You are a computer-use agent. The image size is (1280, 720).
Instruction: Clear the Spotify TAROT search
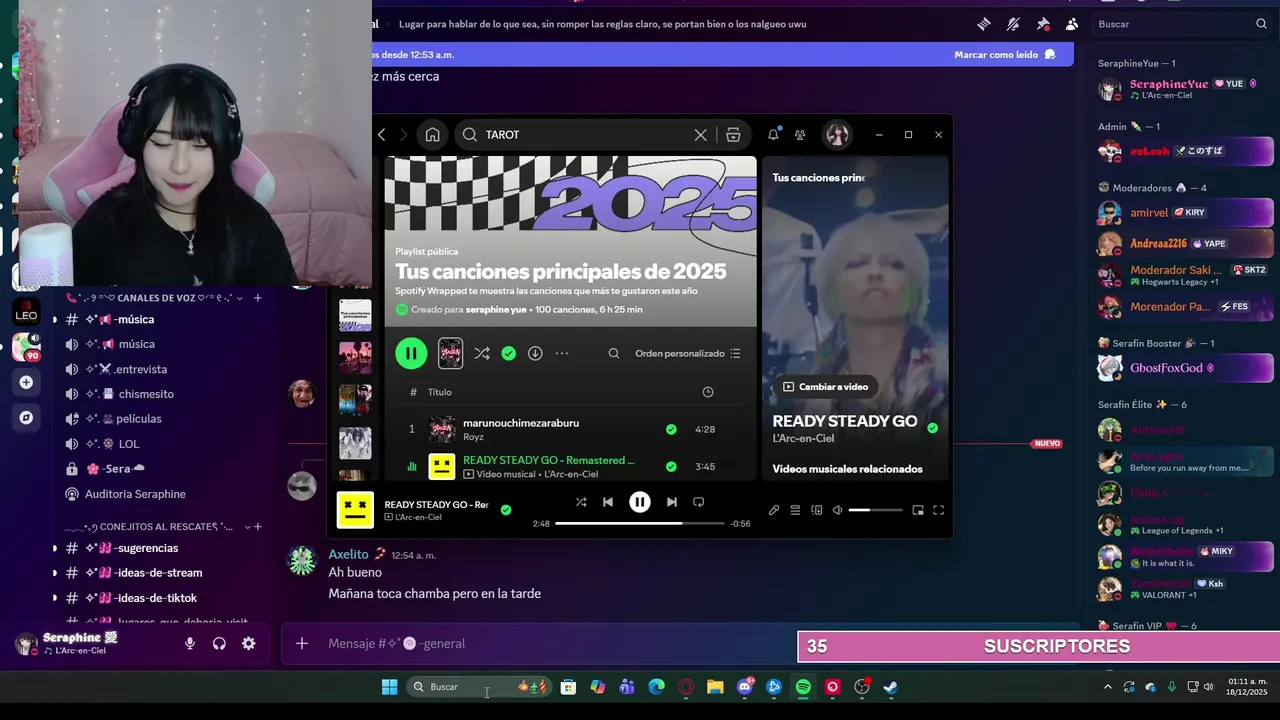pos(700,134)
